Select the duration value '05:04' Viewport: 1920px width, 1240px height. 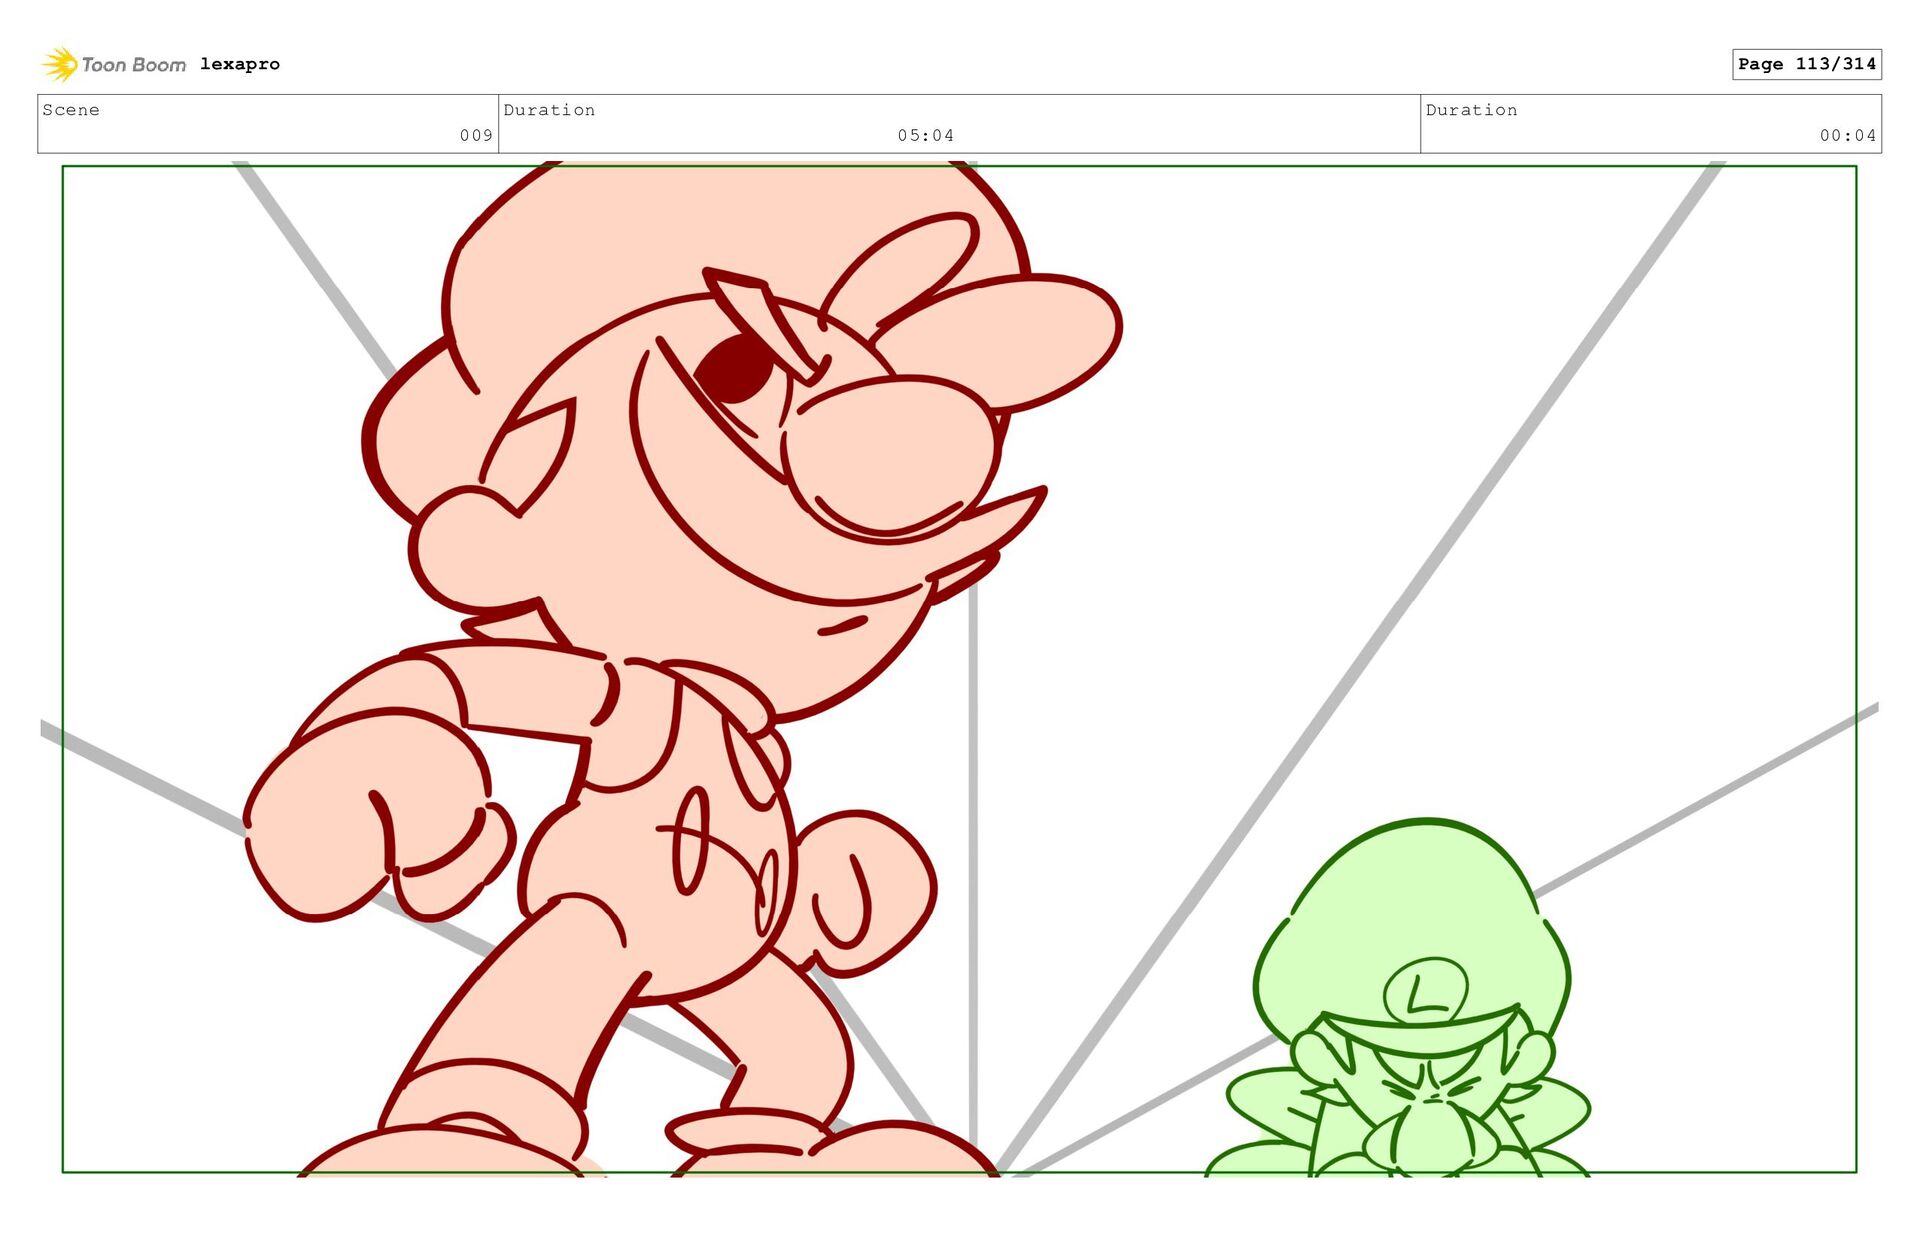(x=925, y=135)
